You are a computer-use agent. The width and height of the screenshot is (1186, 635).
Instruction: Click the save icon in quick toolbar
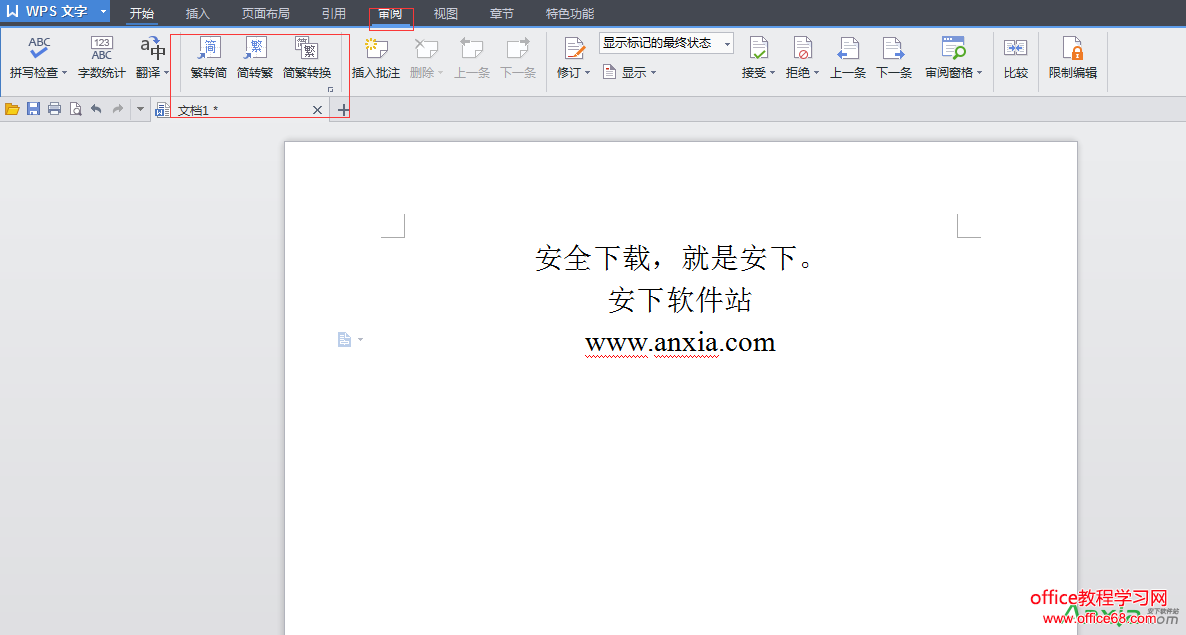pos(33,109)
